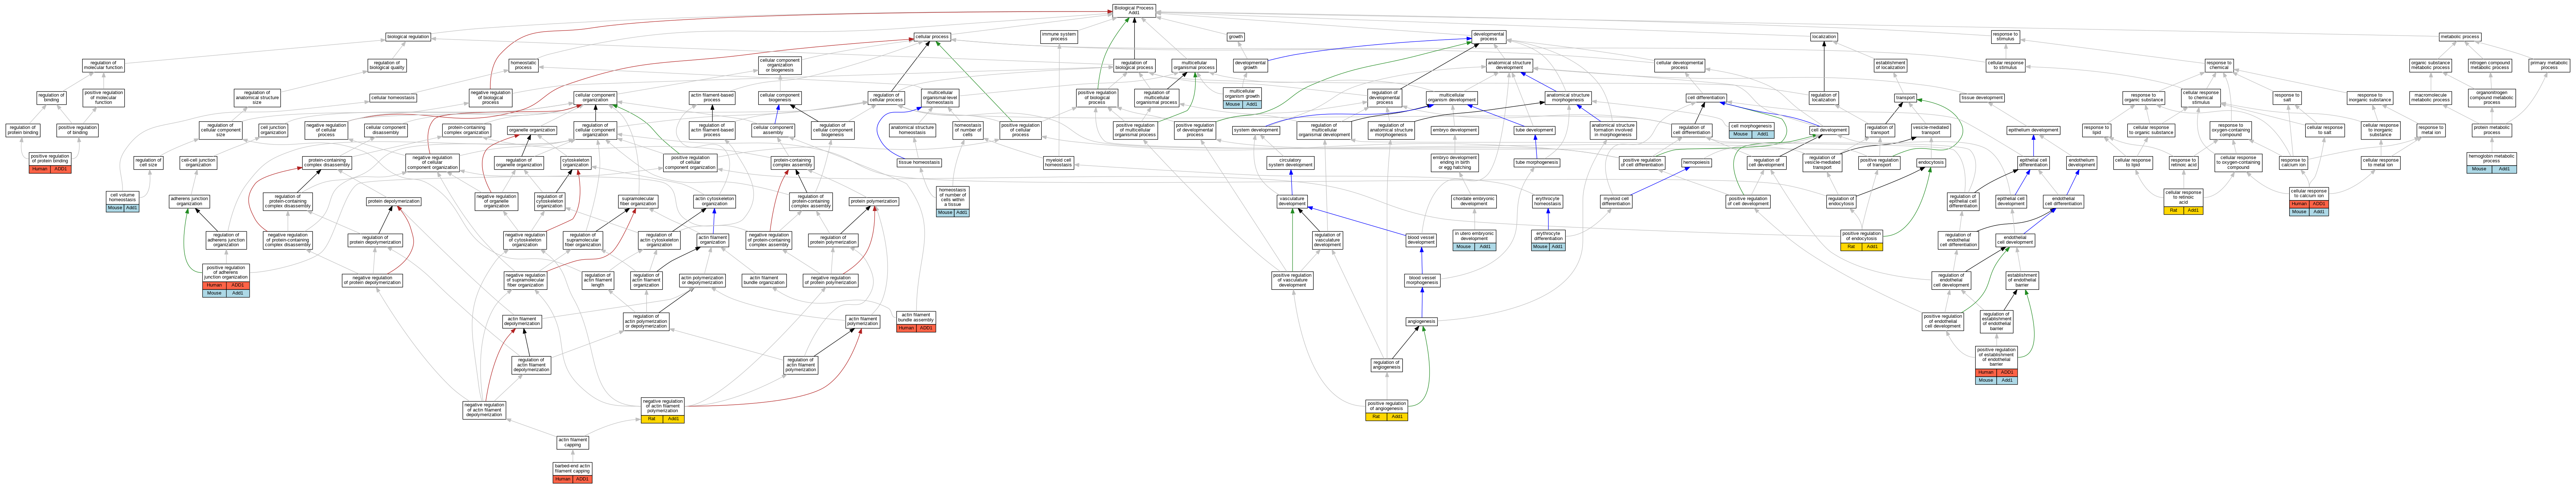The height and width of the screenshot is (487, 2576).
Task: Click the 'localization' node
Action: [x=1824, y=37]
